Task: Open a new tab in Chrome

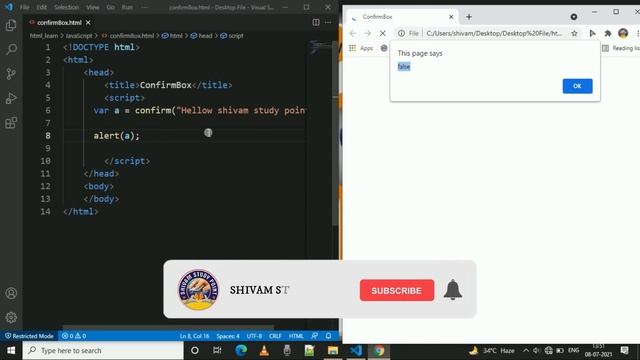Action: coord(469,17)
